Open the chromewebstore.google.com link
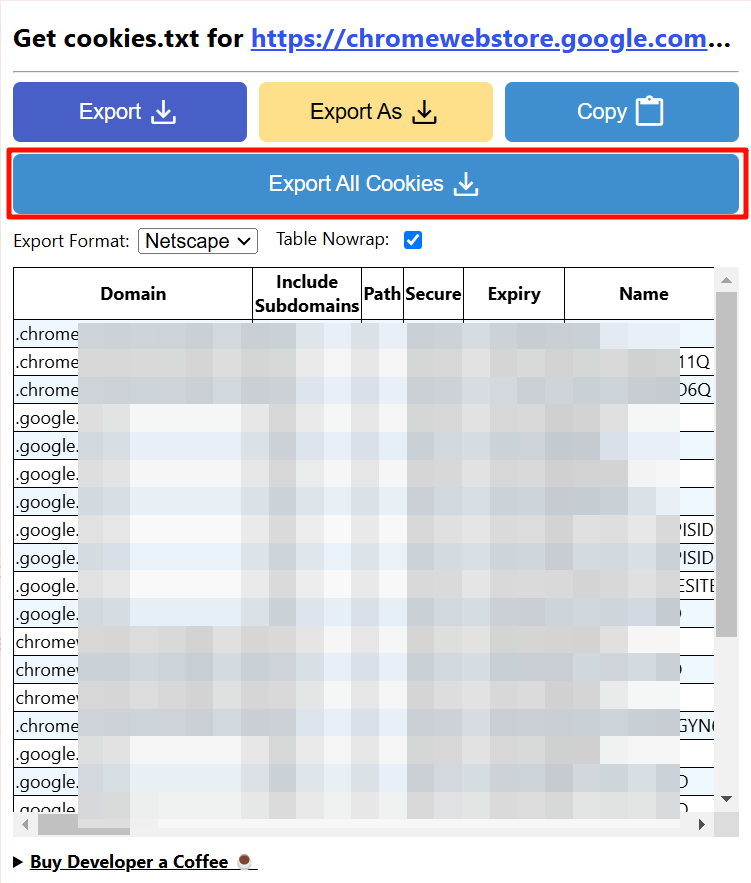751x883 pixels. click(479, 39)
